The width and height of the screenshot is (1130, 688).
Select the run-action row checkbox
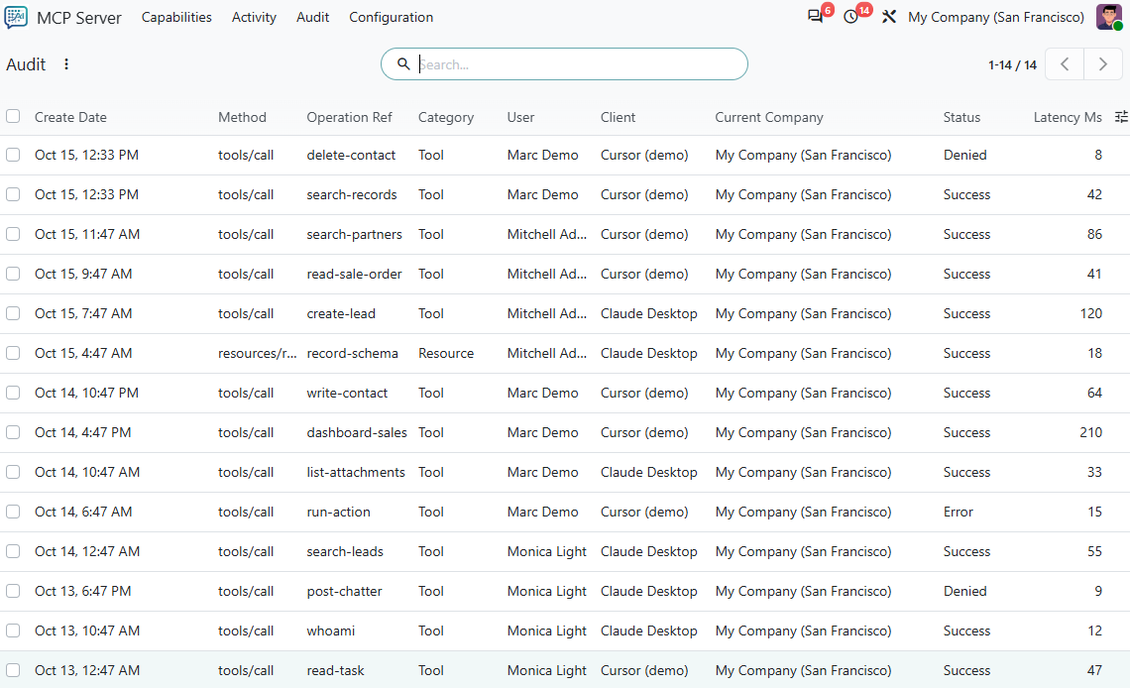coord(13,511)
